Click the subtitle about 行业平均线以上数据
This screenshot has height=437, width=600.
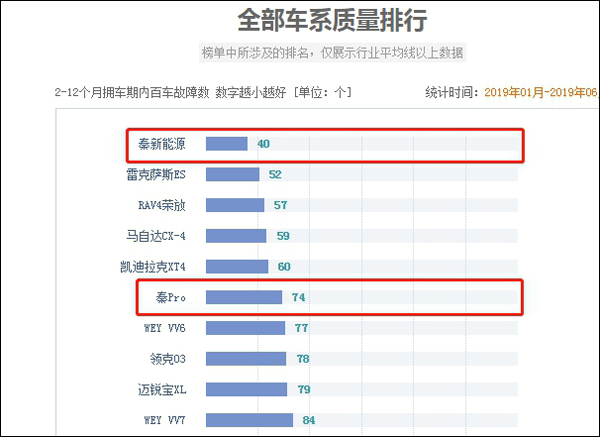(x=332, y=52)
